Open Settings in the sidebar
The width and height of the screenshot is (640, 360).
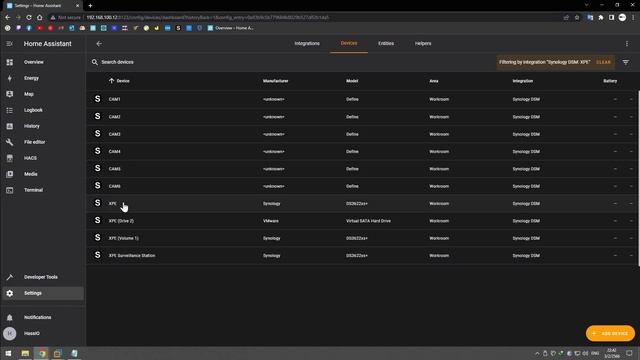[x=43, y=293]
